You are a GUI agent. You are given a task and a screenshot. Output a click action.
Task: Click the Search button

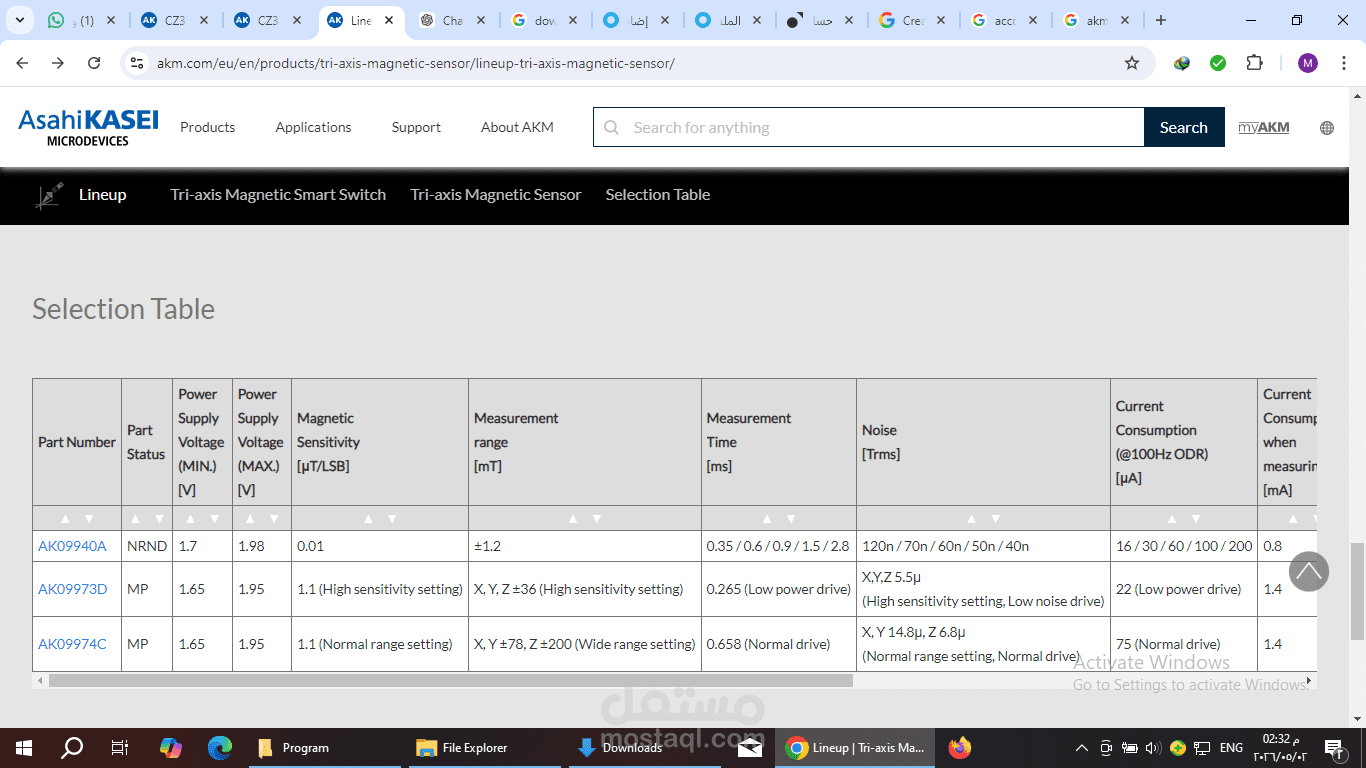[x=1184, y=127]
